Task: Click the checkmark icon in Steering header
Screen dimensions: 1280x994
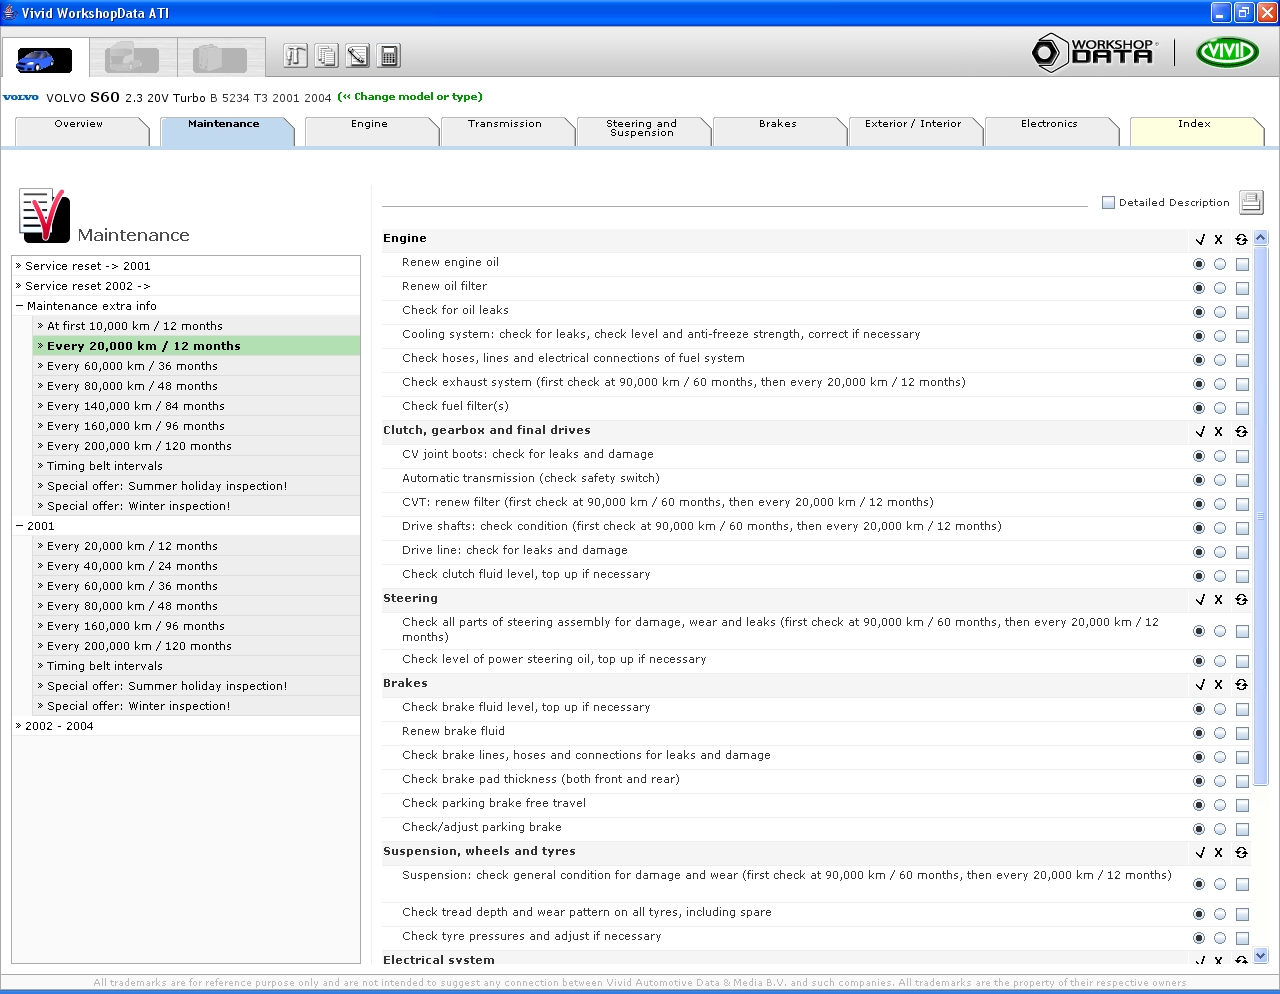Action: 1200,600
